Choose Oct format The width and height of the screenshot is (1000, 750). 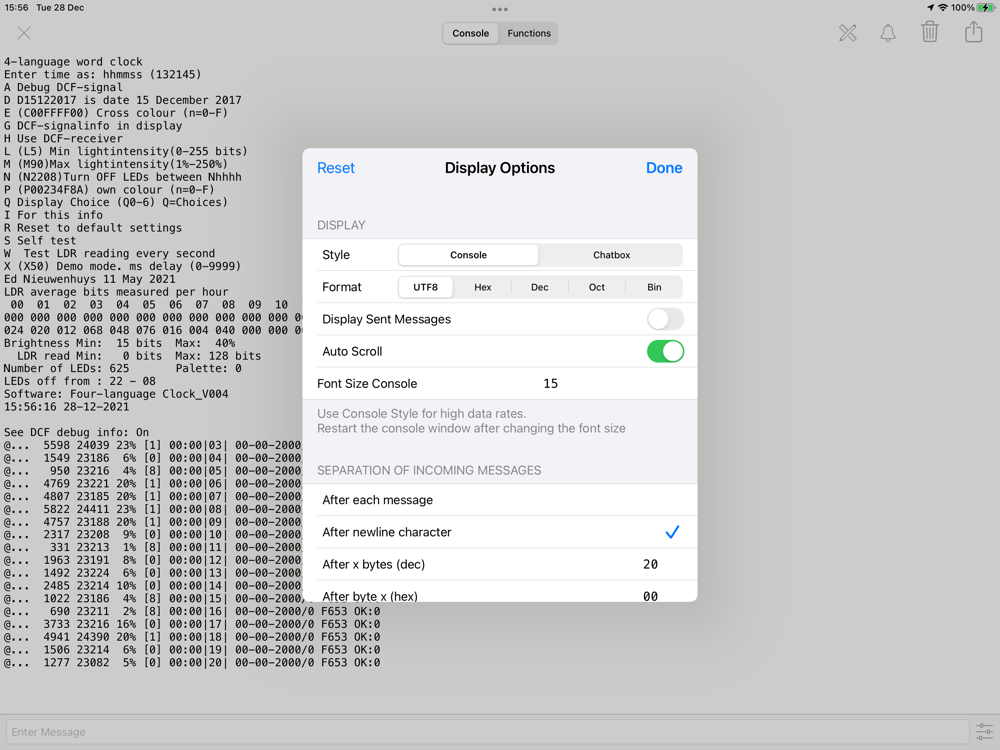point(597,287)
